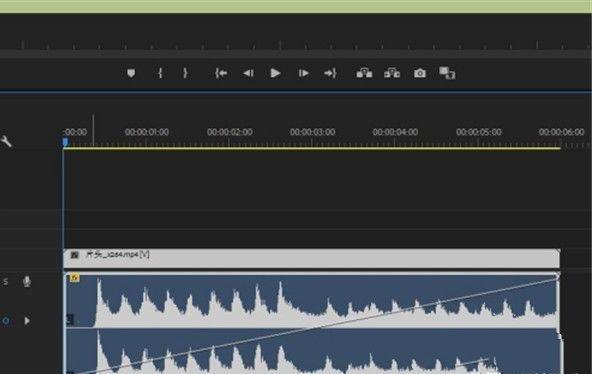Click the Lift button

point(364,73)
